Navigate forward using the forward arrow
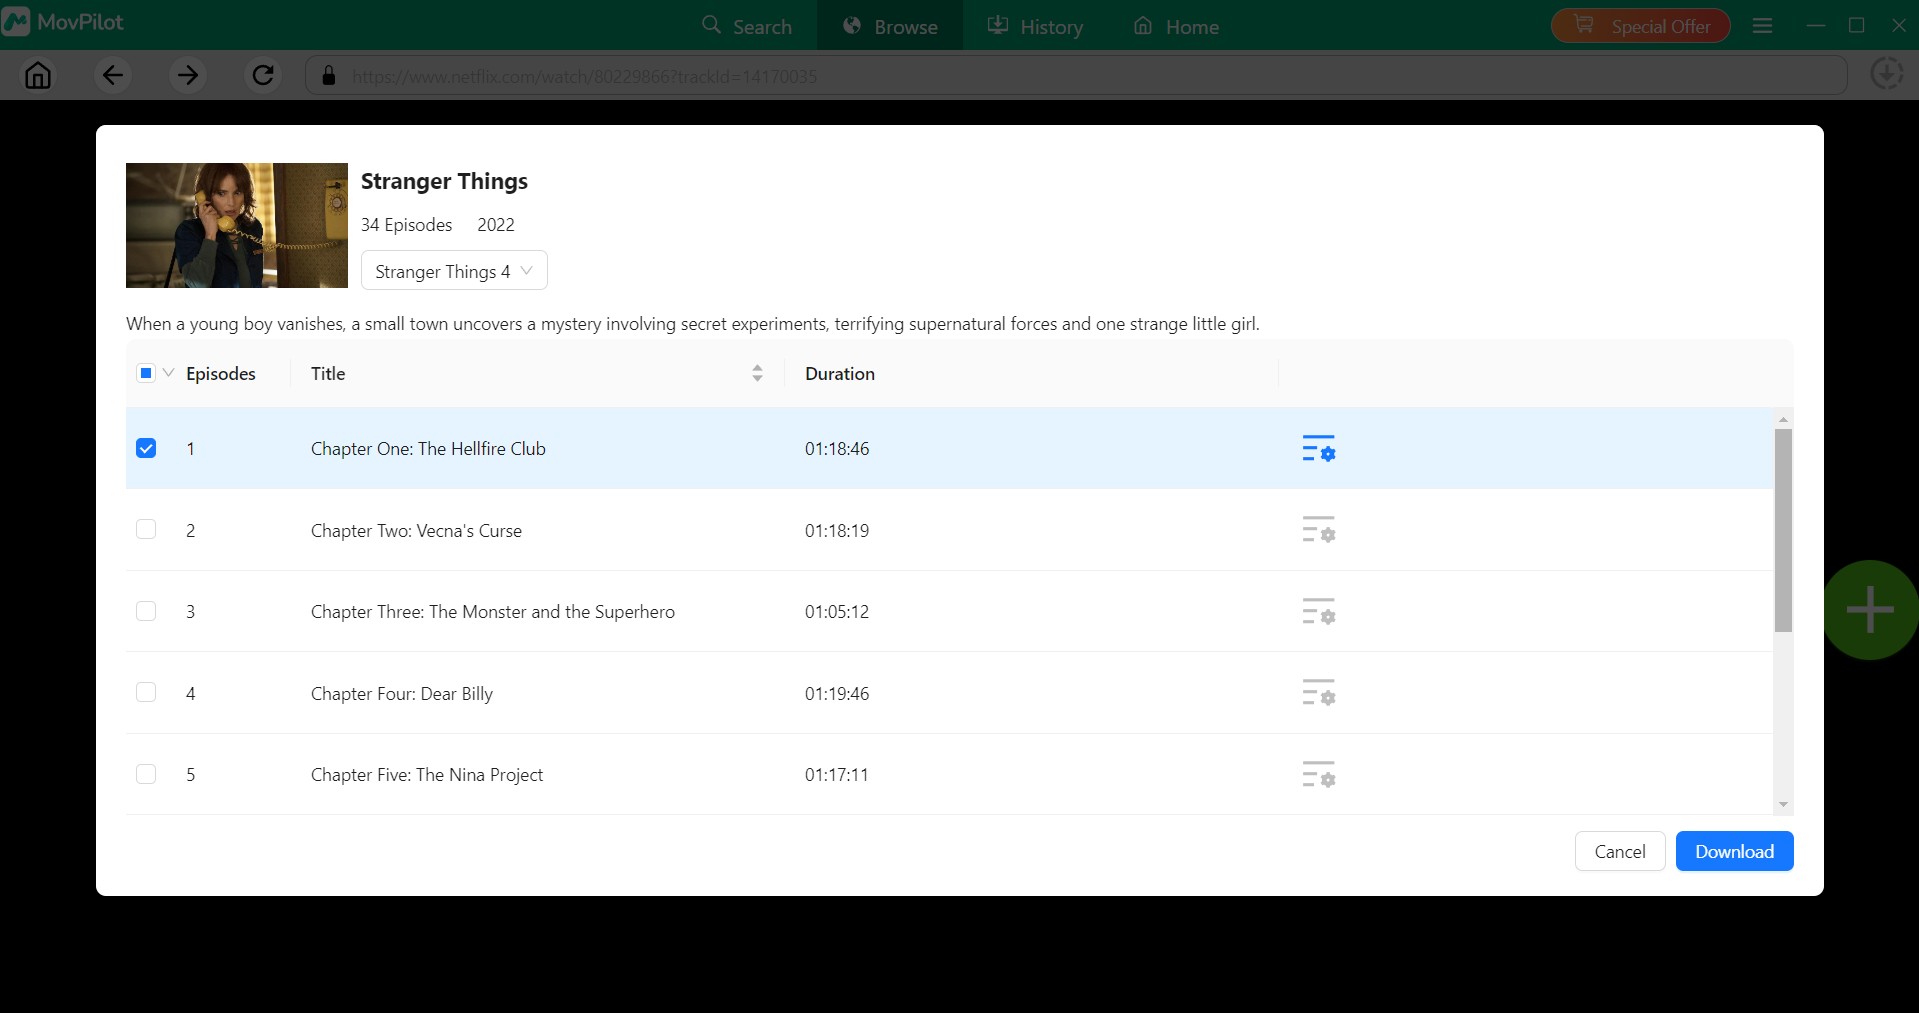This screenshot has width=1919, height=1013. tap(187, 75)
